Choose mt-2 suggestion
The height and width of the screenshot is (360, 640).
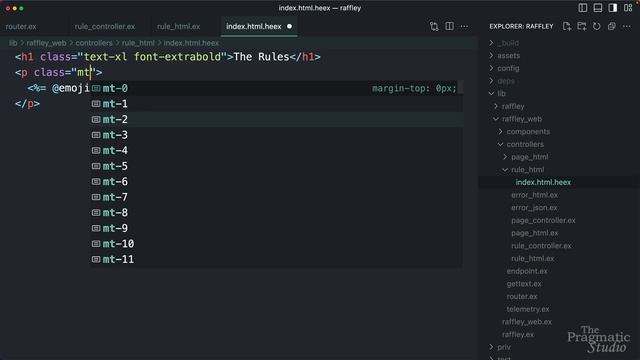(x=276, y=119)
